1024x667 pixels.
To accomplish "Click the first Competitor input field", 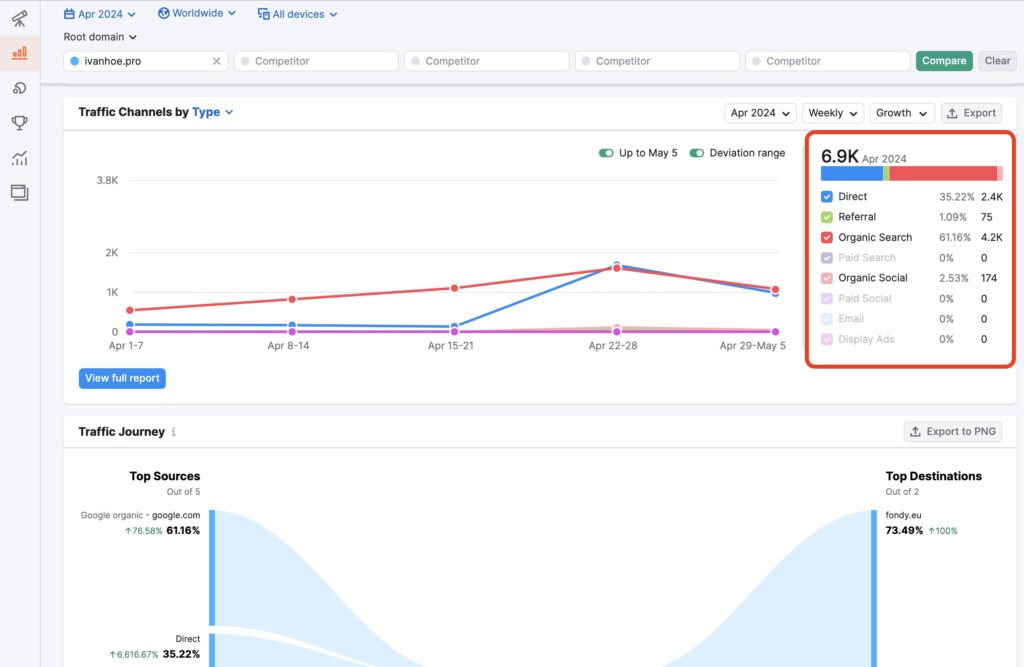I will 316,61.
